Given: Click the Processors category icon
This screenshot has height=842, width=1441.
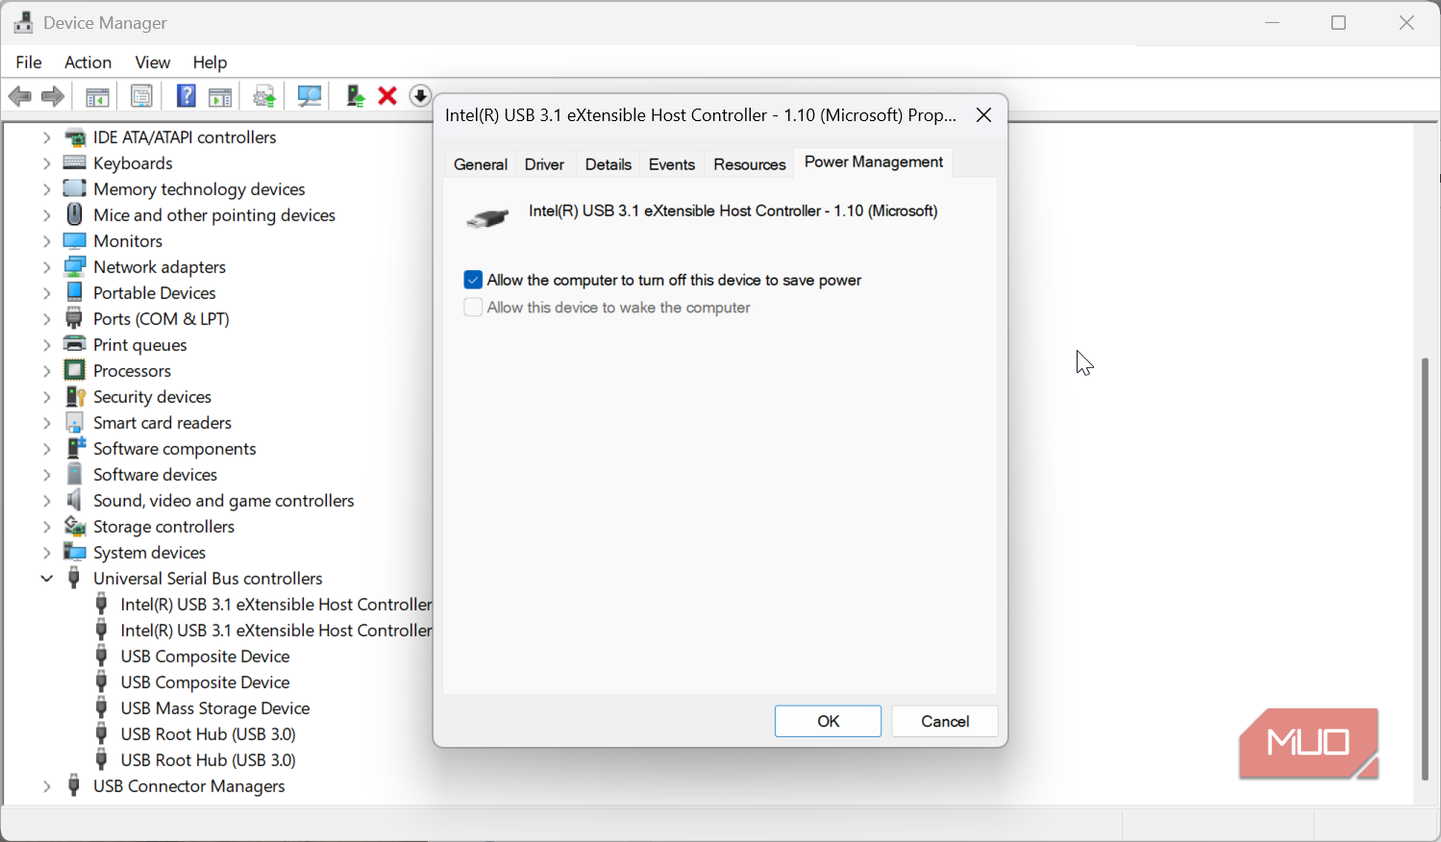Looking at the screenshot, I should tap(74, 370).
